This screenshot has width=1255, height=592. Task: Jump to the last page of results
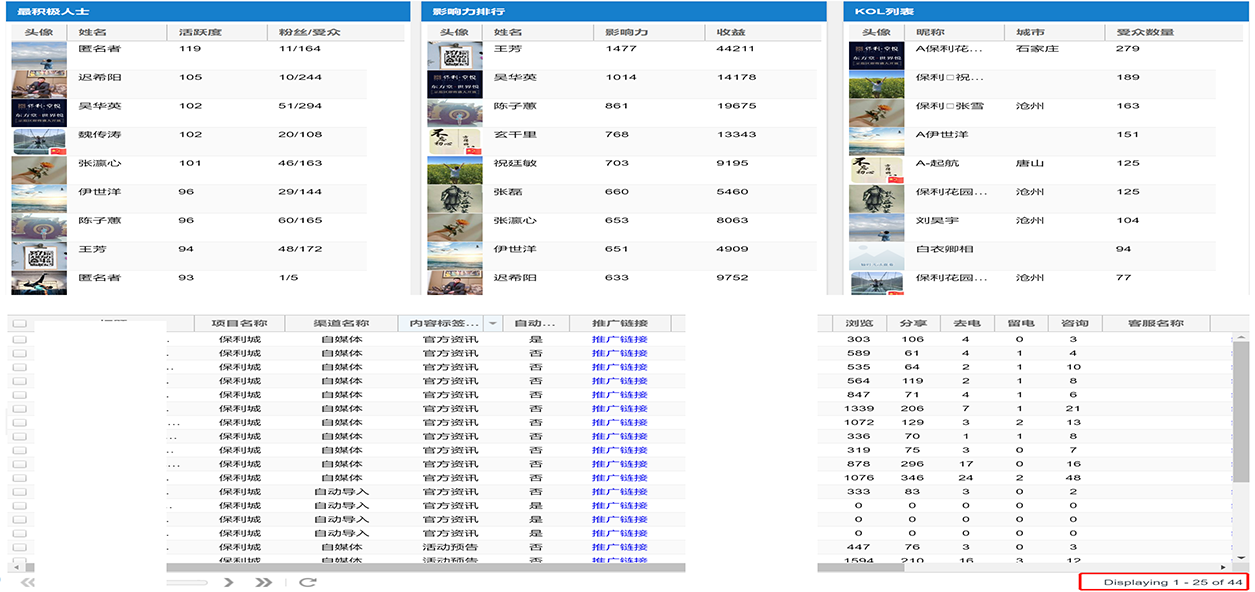[263, 582]
